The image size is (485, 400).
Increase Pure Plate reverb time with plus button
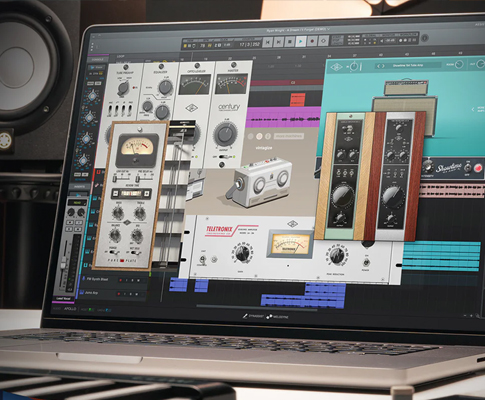(x=147, y=193)
